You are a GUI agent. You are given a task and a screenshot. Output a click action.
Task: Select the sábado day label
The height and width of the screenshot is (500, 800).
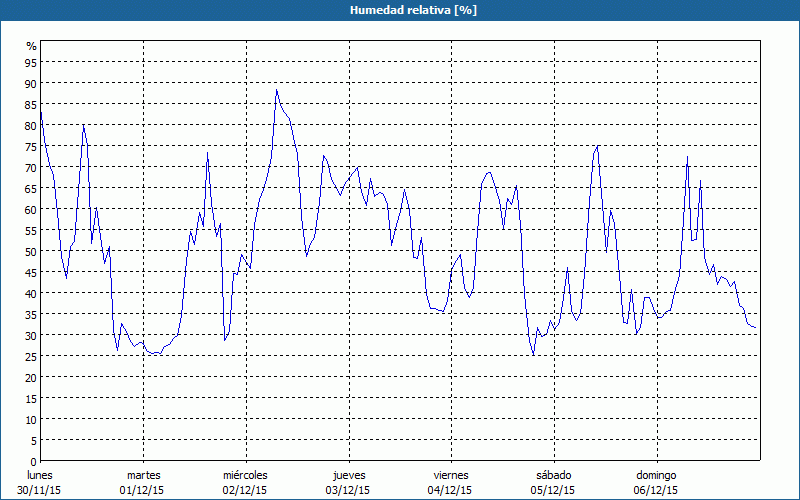553,475
